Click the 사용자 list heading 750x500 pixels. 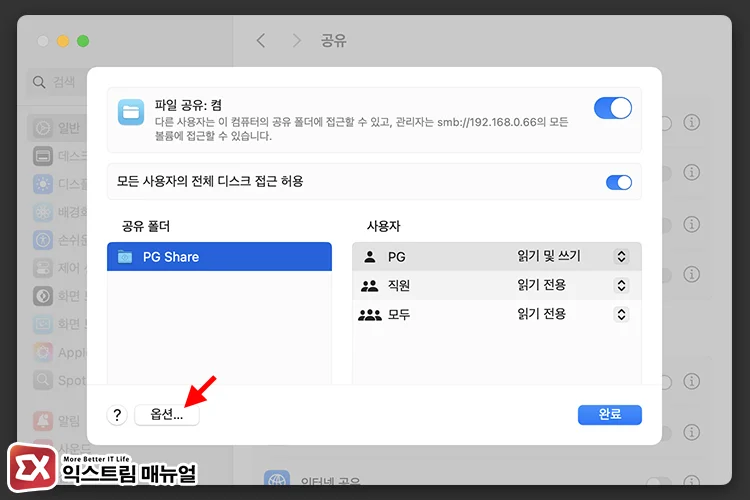point(384,226)
